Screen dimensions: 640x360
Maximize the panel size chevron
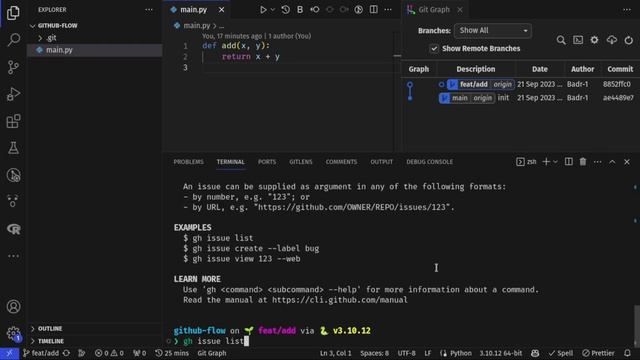[612, 162]
